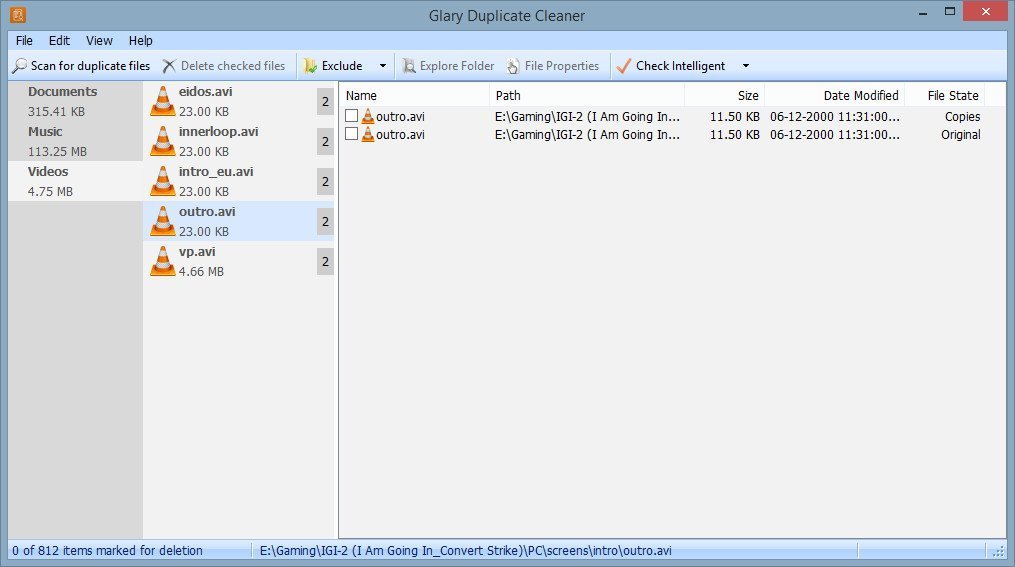Click the Explore Folder icon
1015x567 pixels.
(409, 66)
